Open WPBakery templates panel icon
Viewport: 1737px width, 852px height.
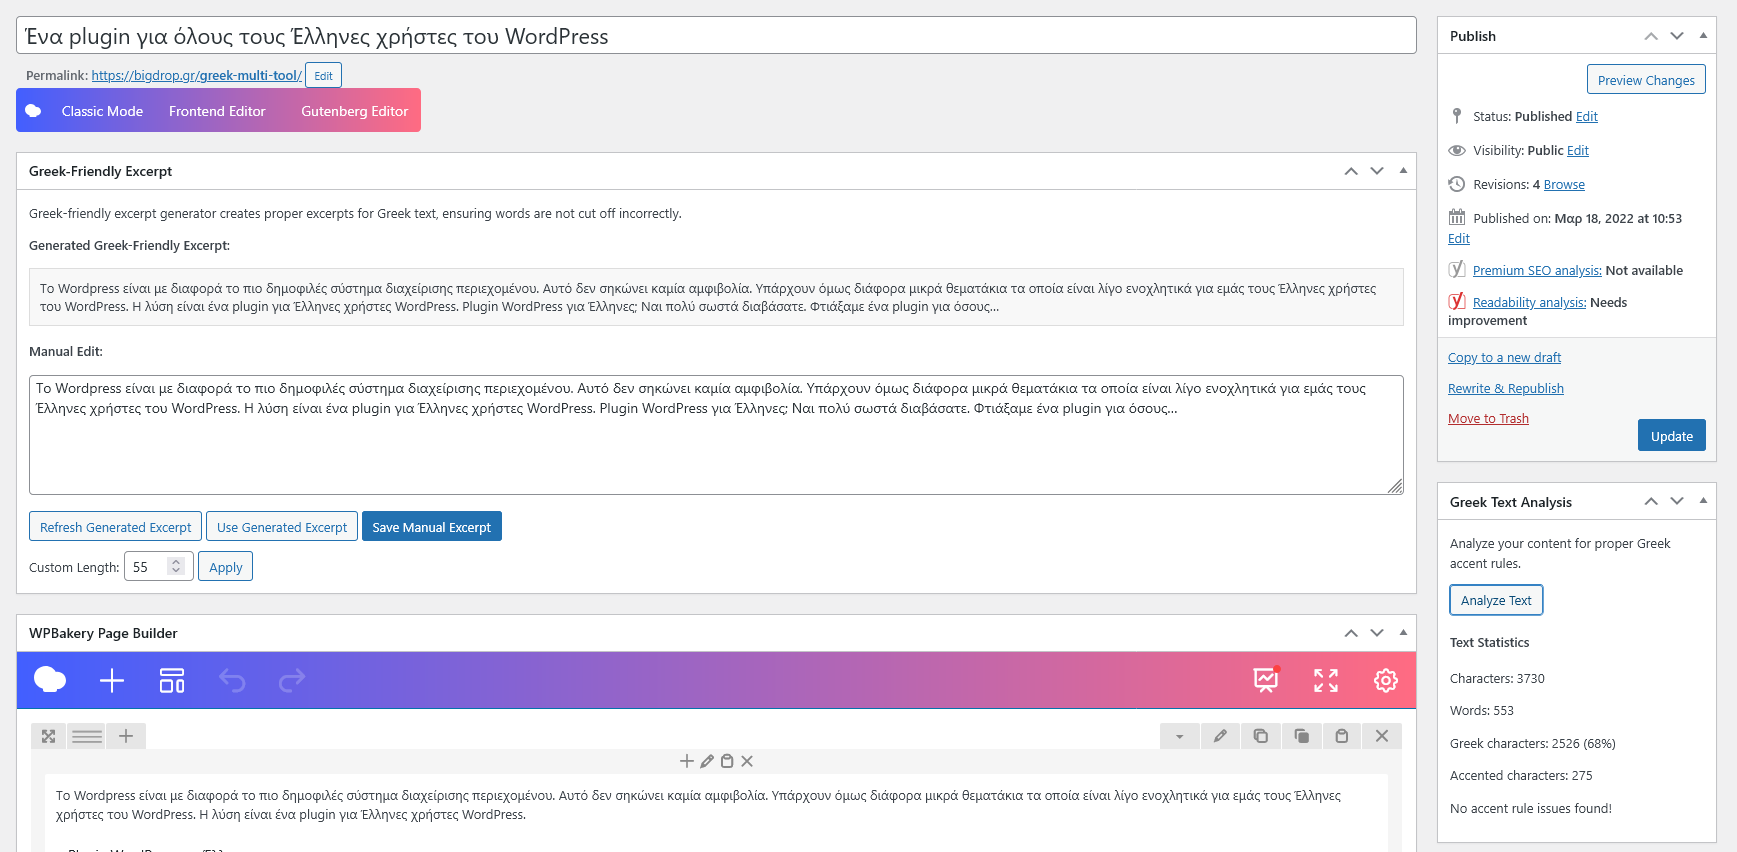pos(172,681)
